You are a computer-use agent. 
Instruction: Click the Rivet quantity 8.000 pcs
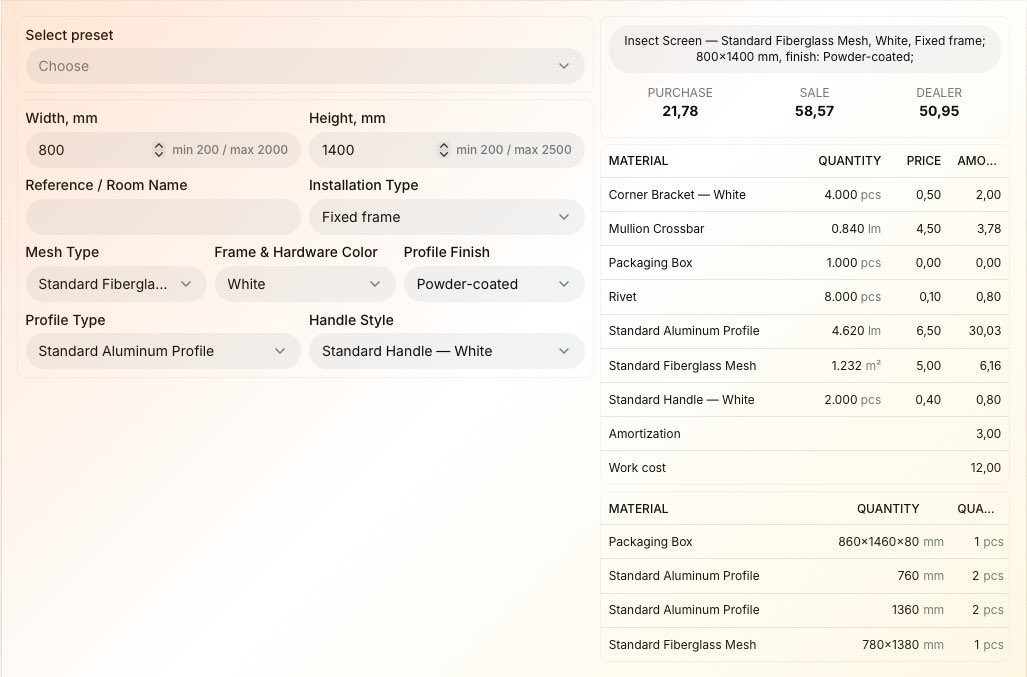(852, 297)
